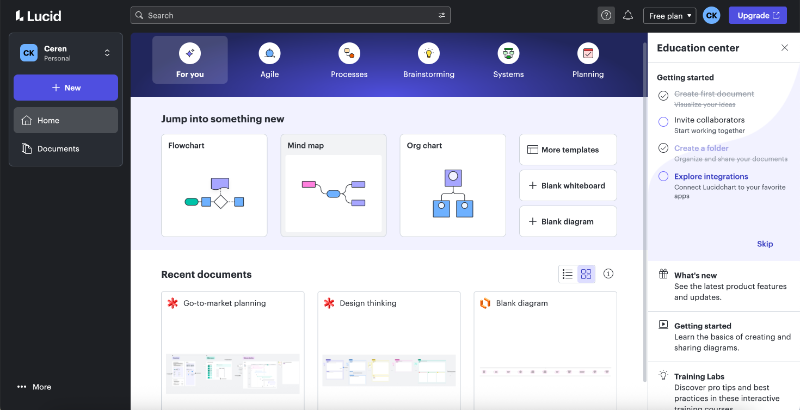Image resolution: width=800 pixels, height=410 pixels.
Task: Click the recent documents info icon
Action: coord(608,274)
